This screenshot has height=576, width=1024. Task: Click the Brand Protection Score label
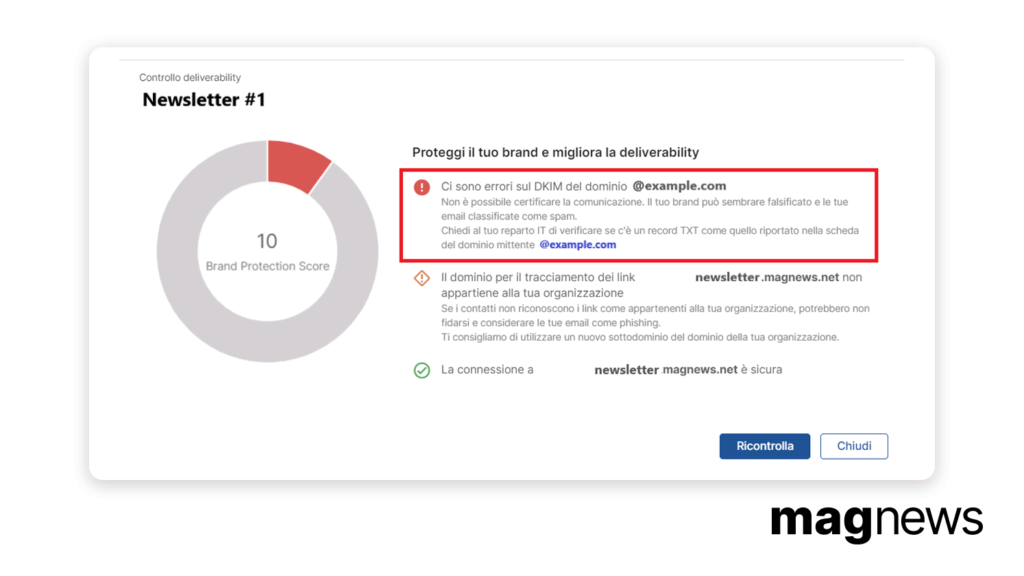click(267, 266)
